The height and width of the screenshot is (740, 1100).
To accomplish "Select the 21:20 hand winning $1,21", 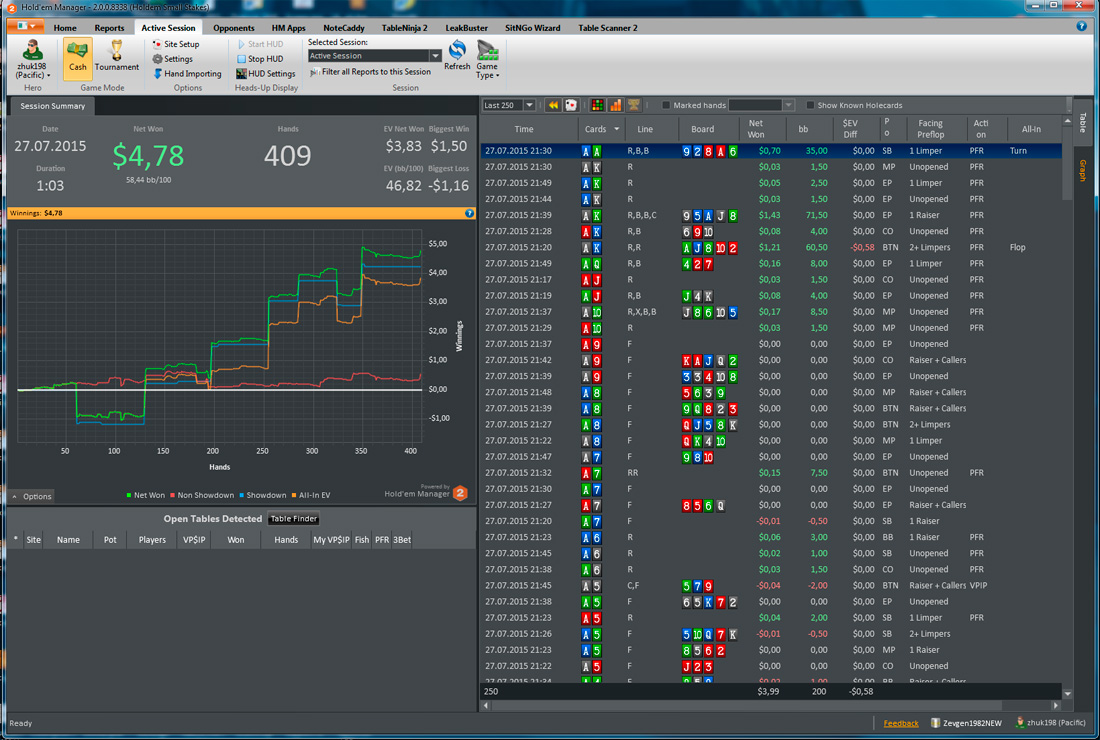I will [x=770, y=248].
